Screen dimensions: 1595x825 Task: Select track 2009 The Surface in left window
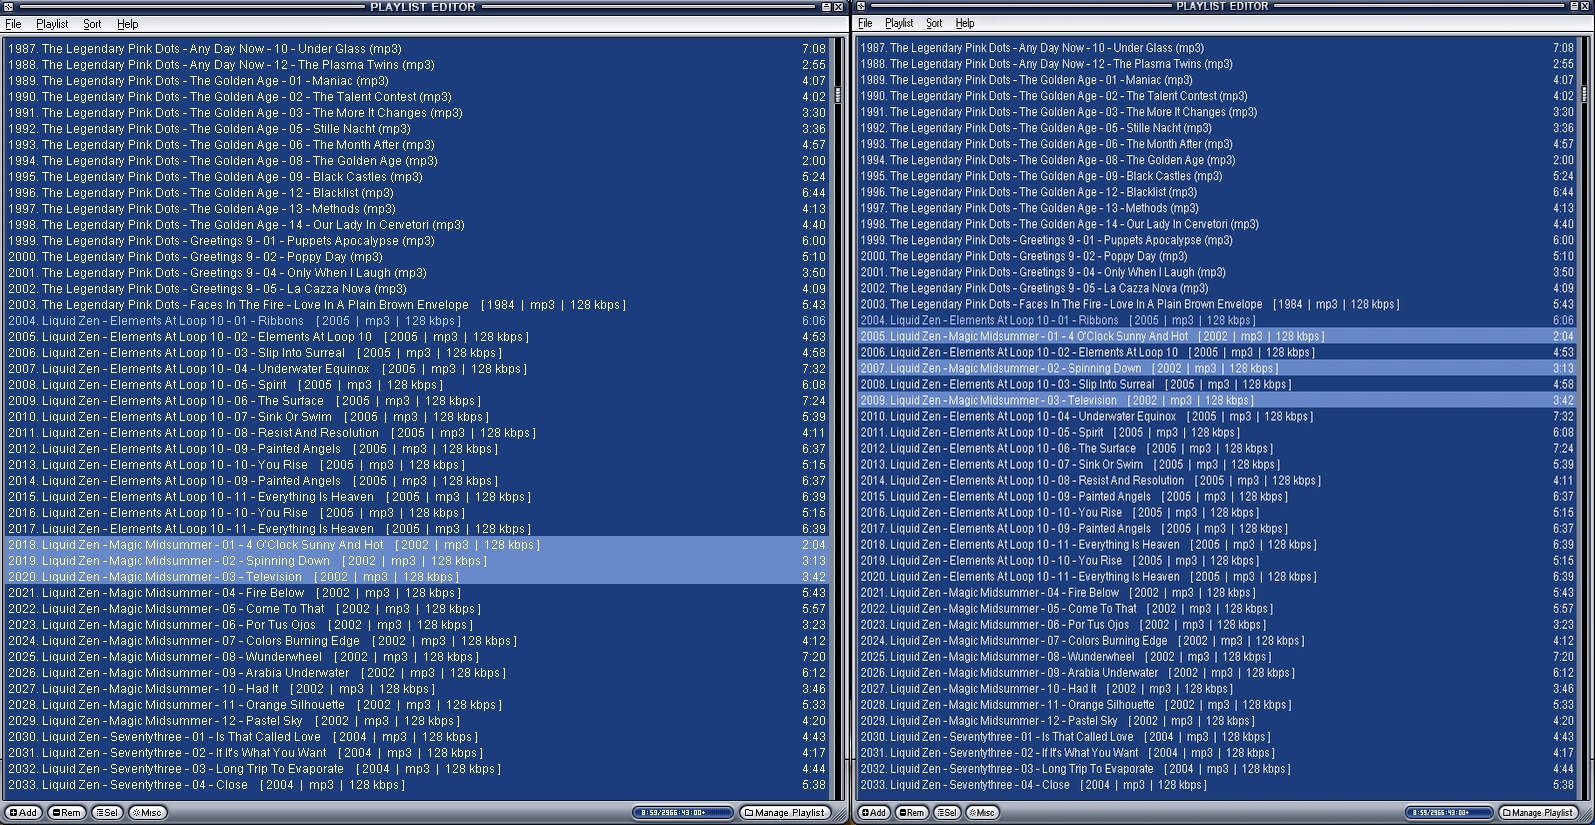coord(417,400)
